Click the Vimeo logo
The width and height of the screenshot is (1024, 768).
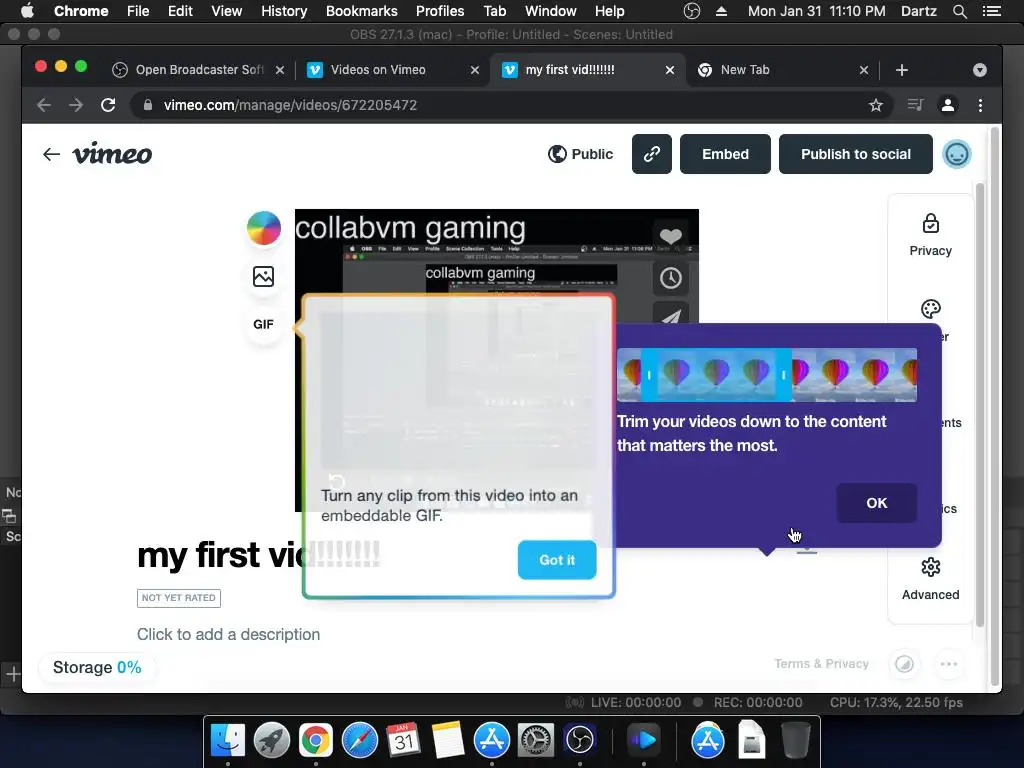(x=112, y=154)
